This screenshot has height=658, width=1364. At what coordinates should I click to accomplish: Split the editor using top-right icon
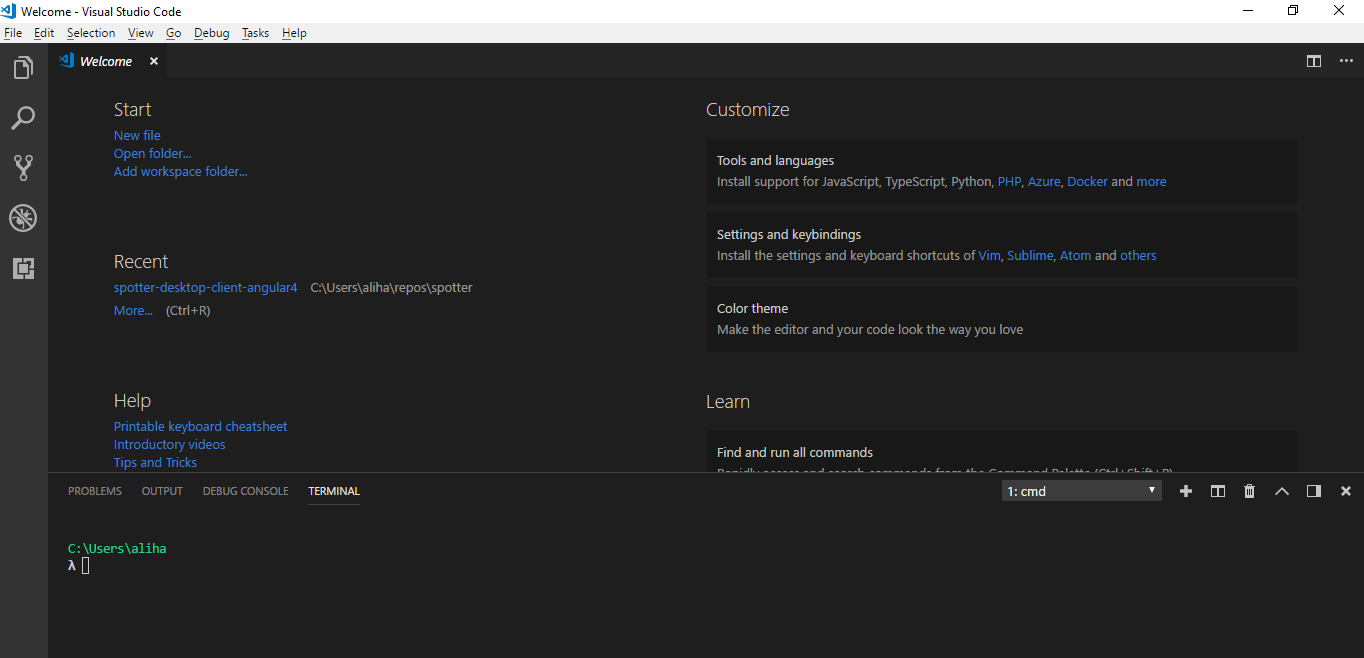tap(1314, 61)
